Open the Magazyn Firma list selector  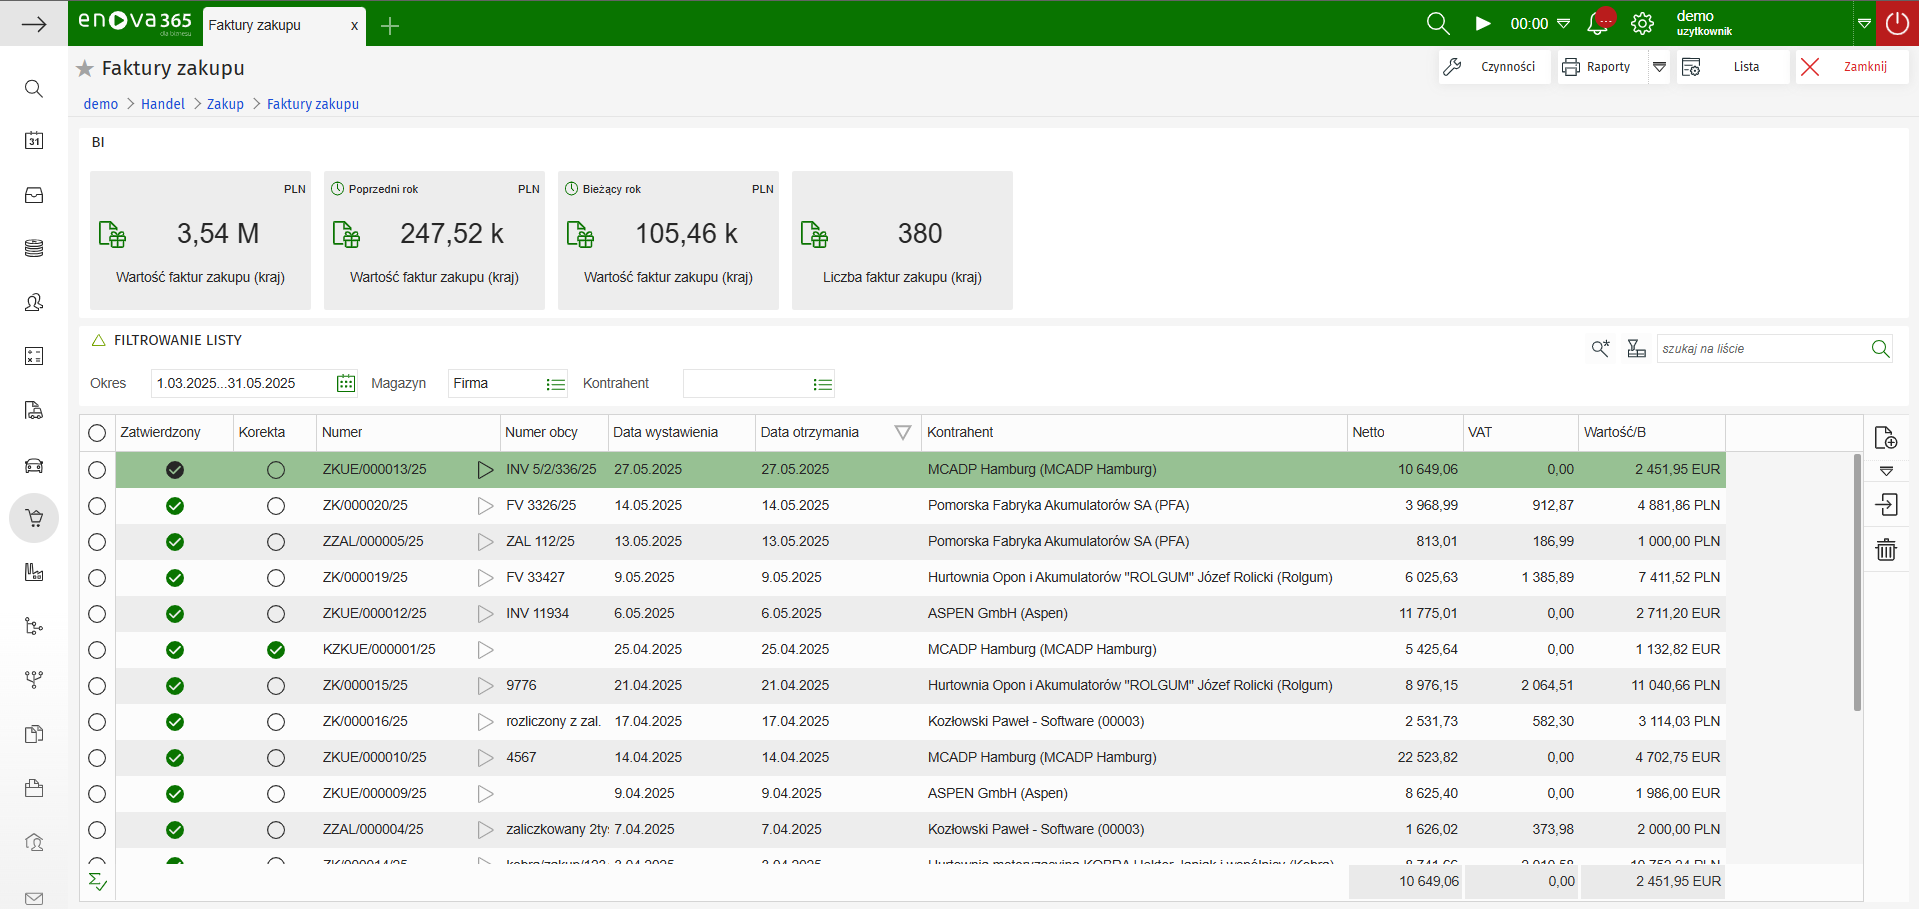pos(556,384)
